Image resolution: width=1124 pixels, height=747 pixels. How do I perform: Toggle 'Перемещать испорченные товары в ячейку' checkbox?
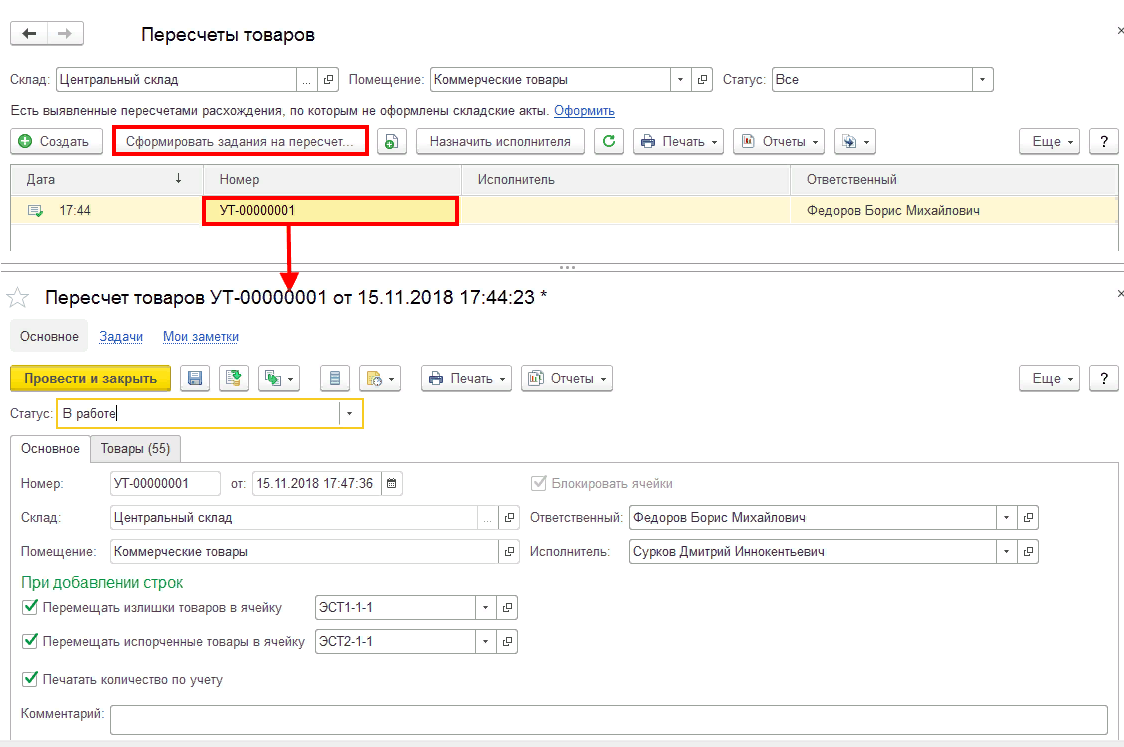[29, 641]
